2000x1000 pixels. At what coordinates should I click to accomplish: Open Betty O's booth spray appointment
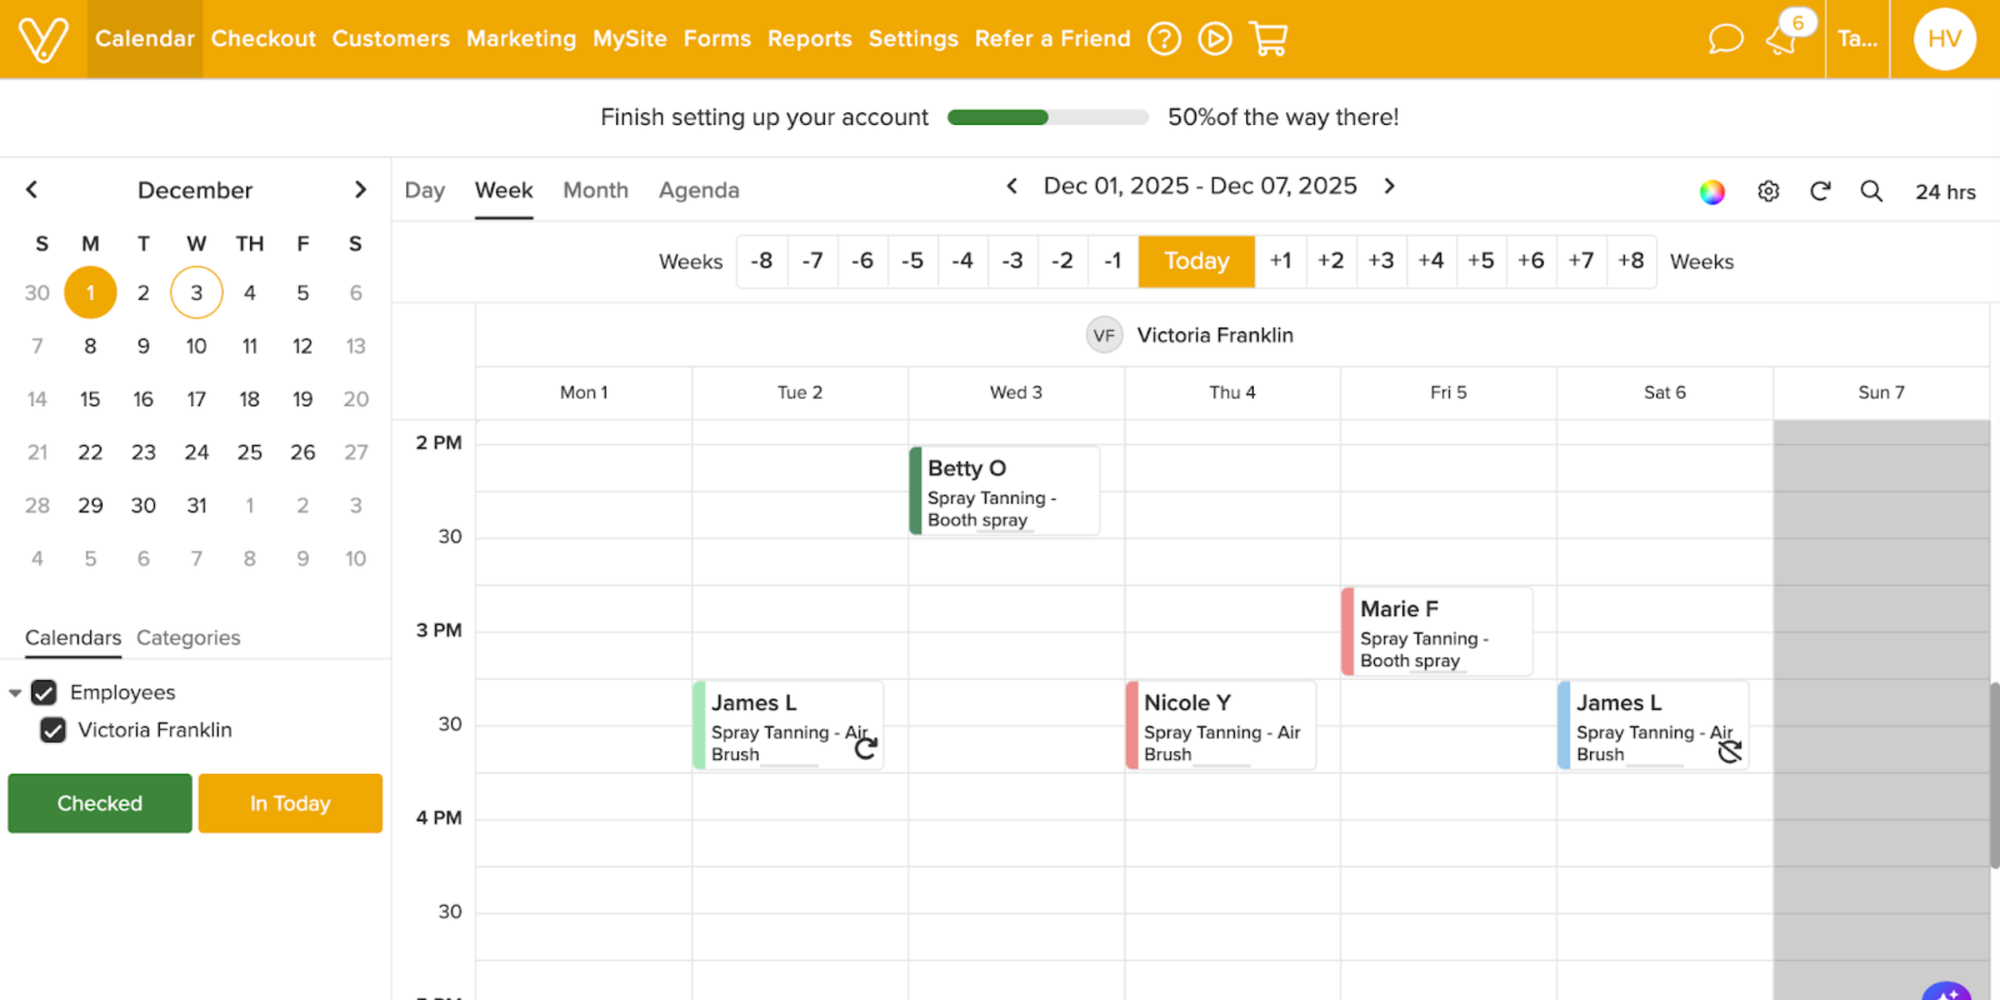pos(1005,491)
